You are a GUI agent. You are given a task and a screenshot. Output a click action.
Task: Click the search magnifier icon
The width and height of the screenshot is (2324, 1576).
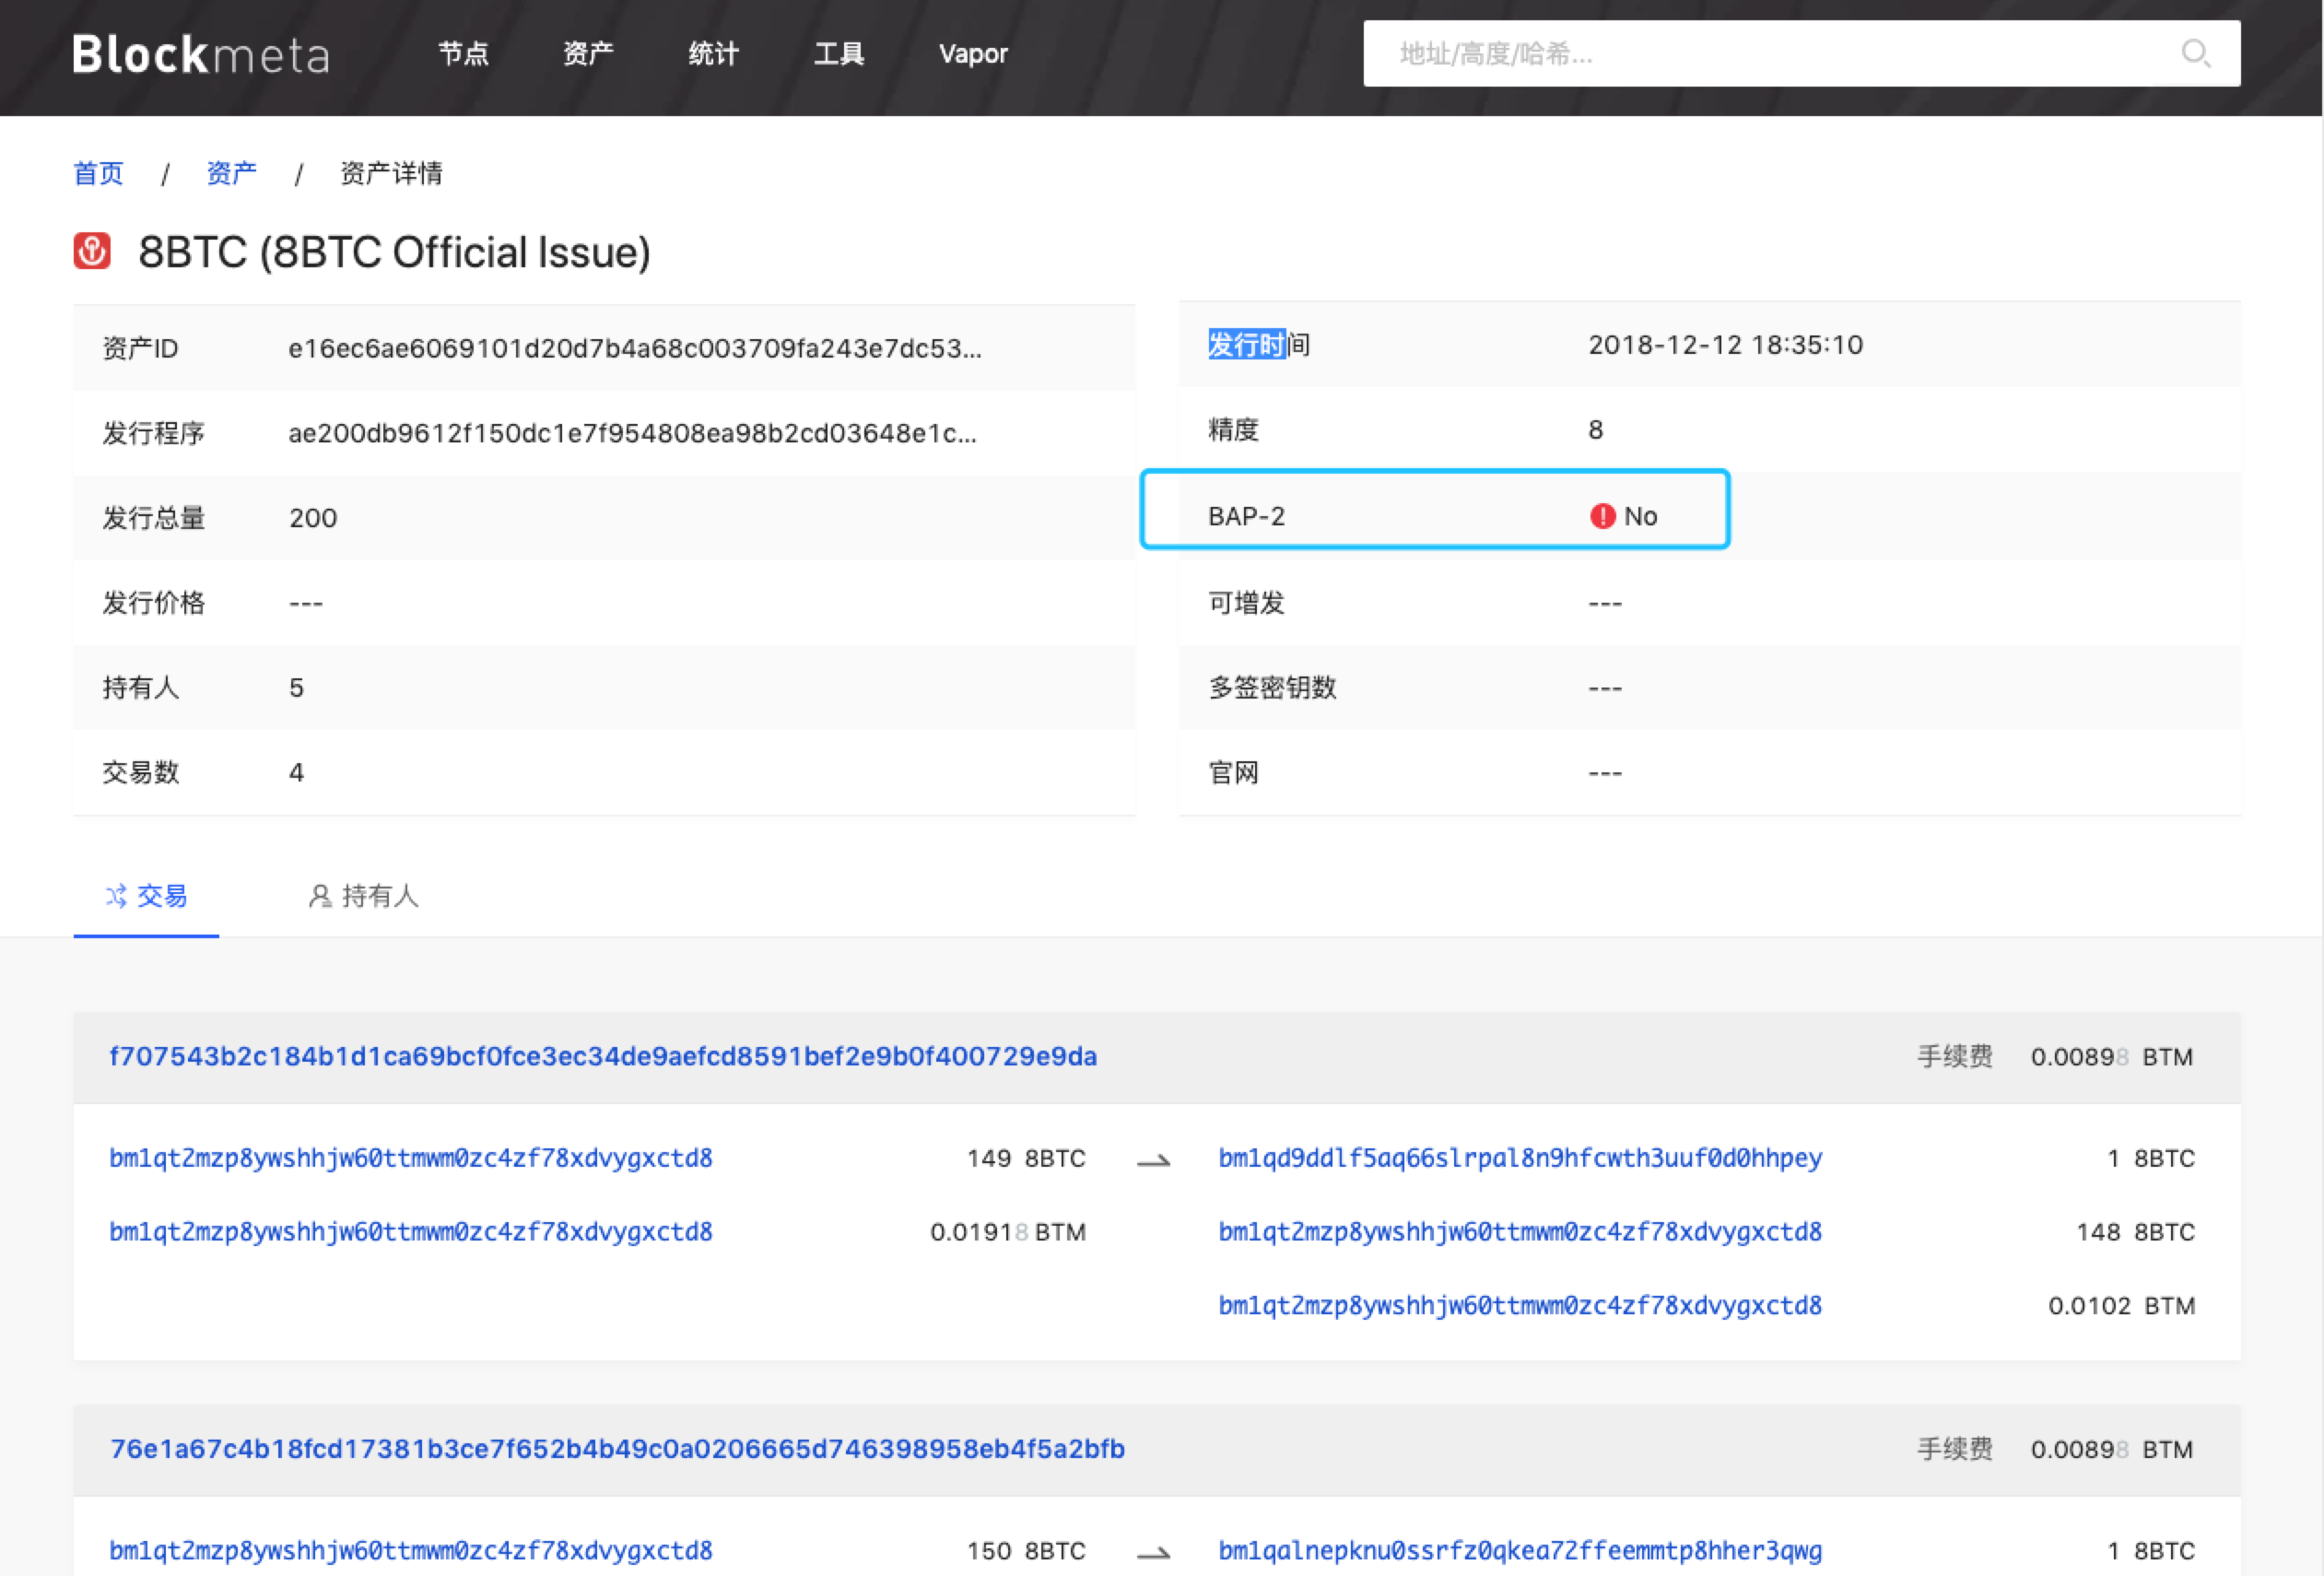pyautogui.click(x=2195, y=53)
